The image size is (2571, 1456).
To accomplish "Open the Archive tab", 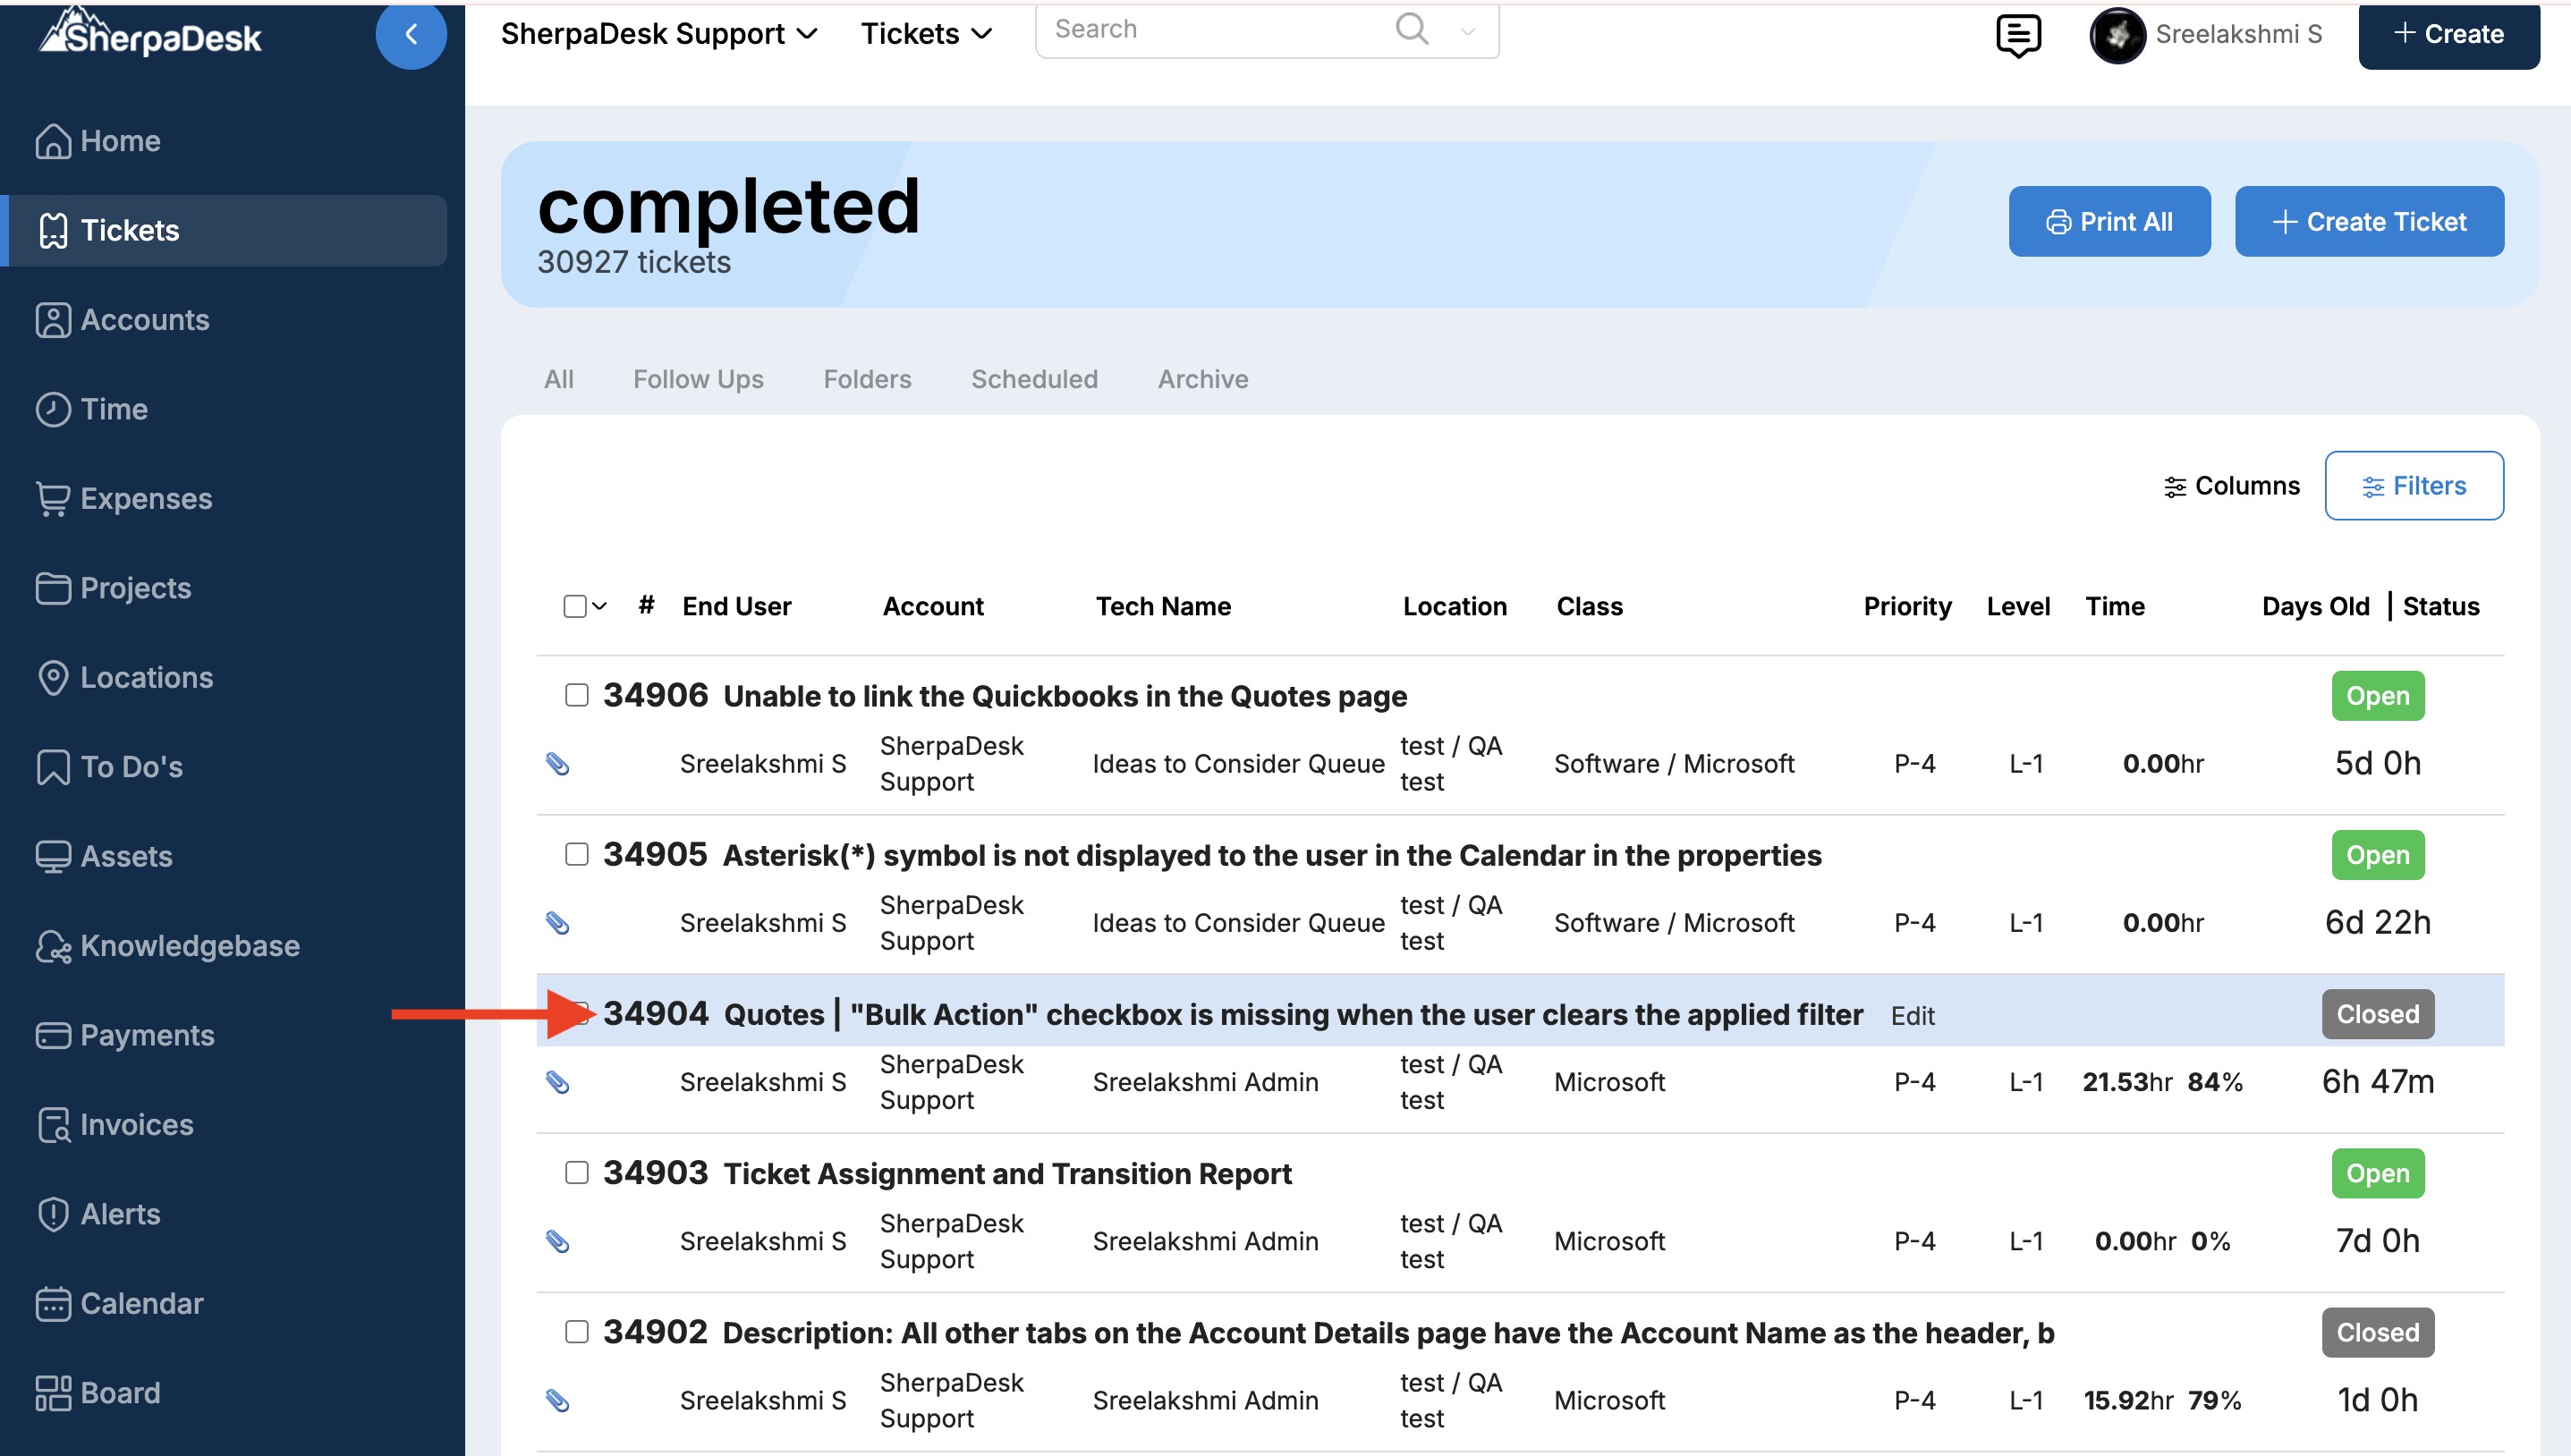I will 1202,379.
